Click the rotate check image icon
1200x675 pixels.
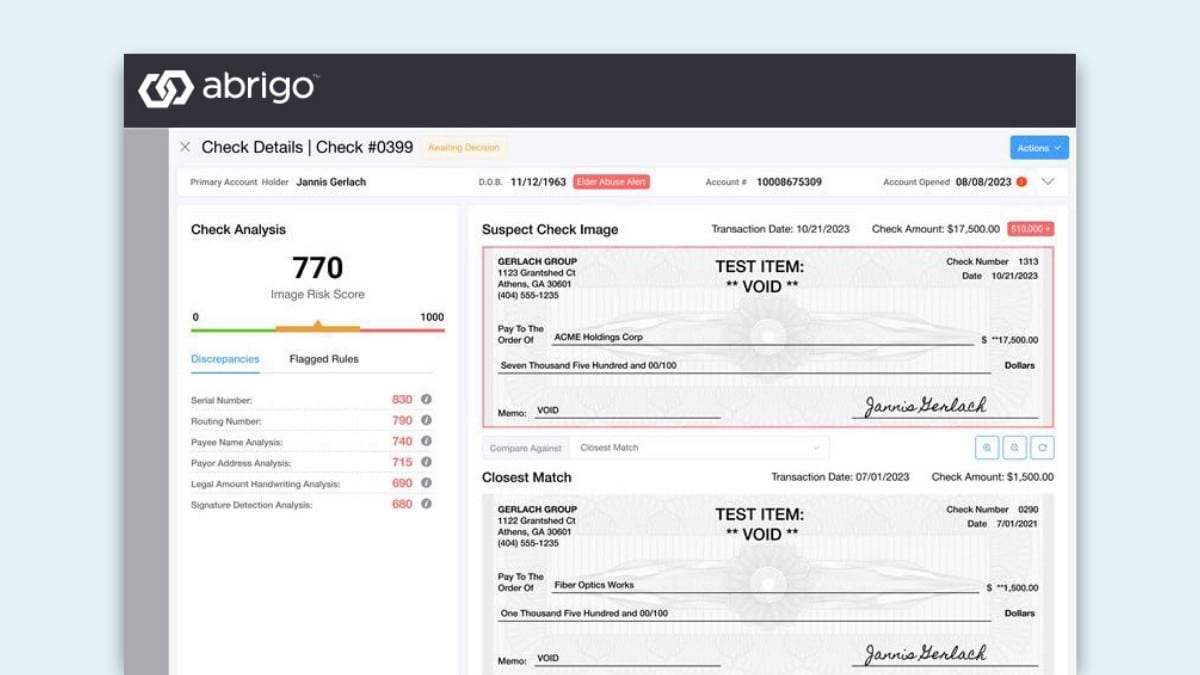click(1043, 447)
